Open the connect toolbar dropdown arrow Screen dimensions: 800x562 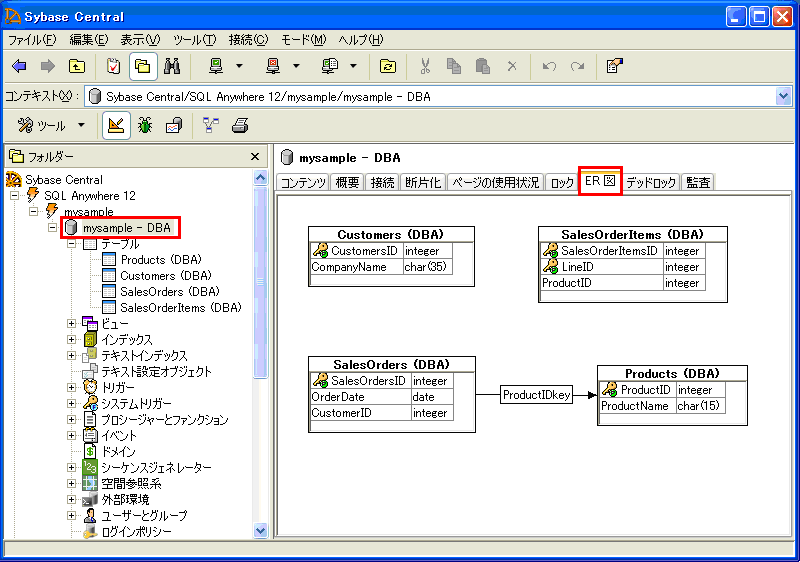(239, 66)
